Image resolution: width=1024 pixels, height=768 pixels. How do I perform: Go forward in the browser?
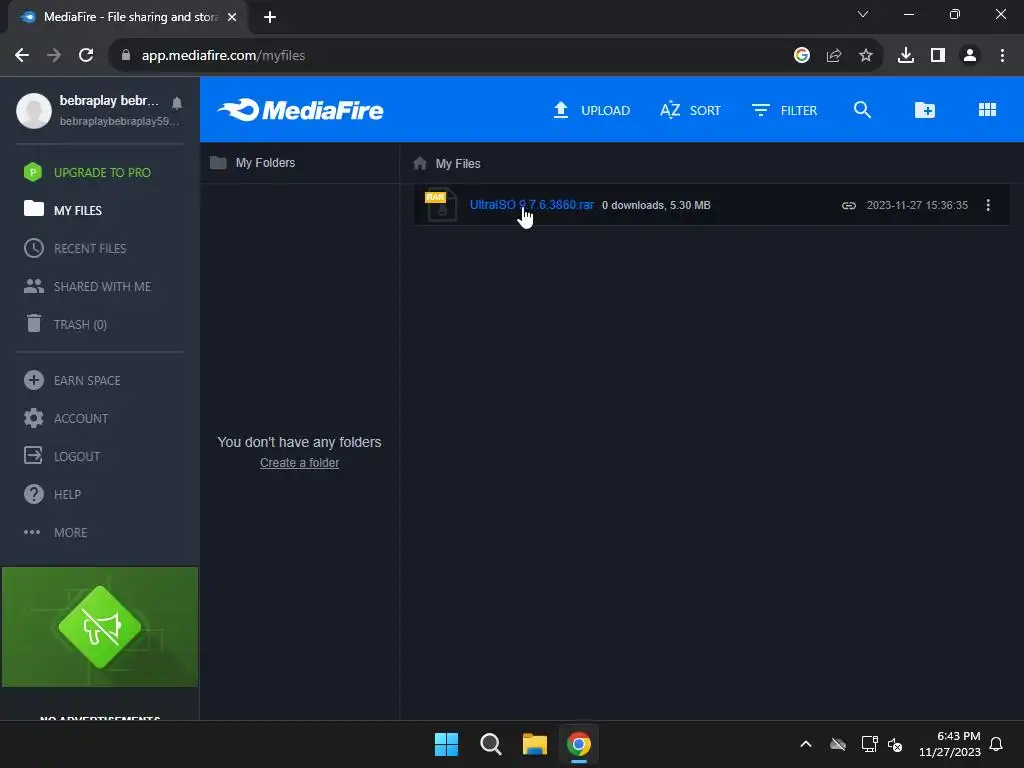pos(54,56)
